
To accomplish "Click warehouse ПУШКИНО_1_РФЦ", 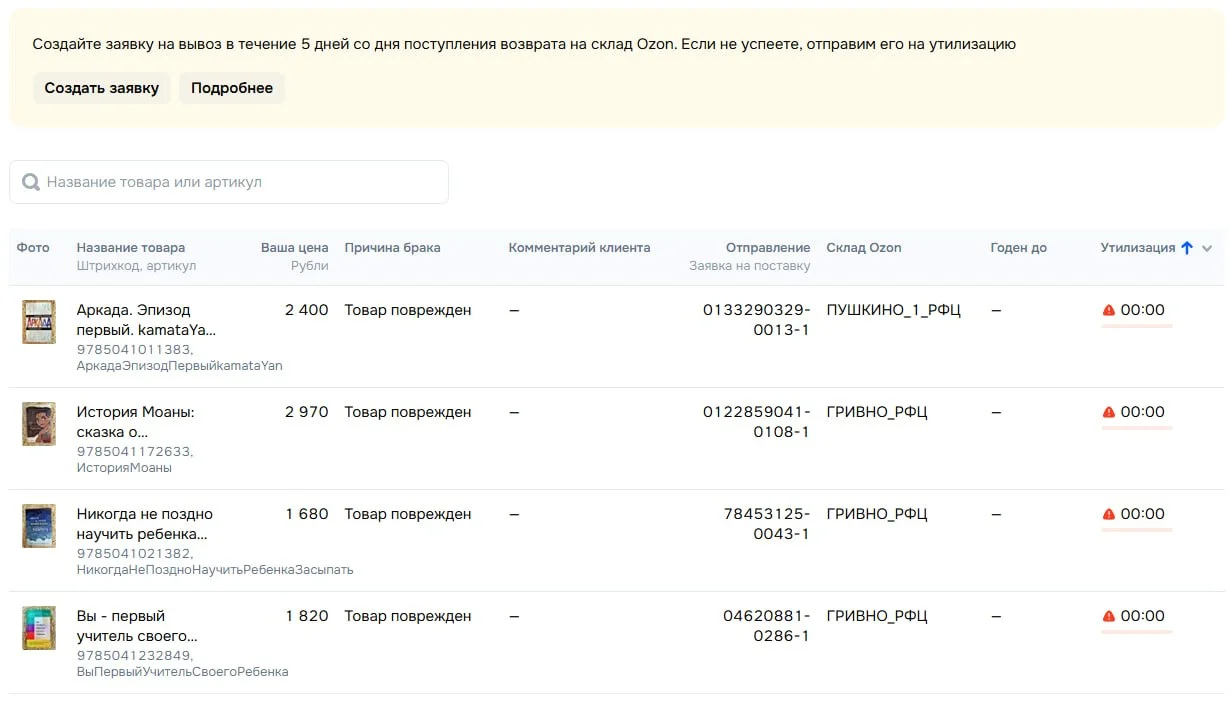I will tap(894, 310).
